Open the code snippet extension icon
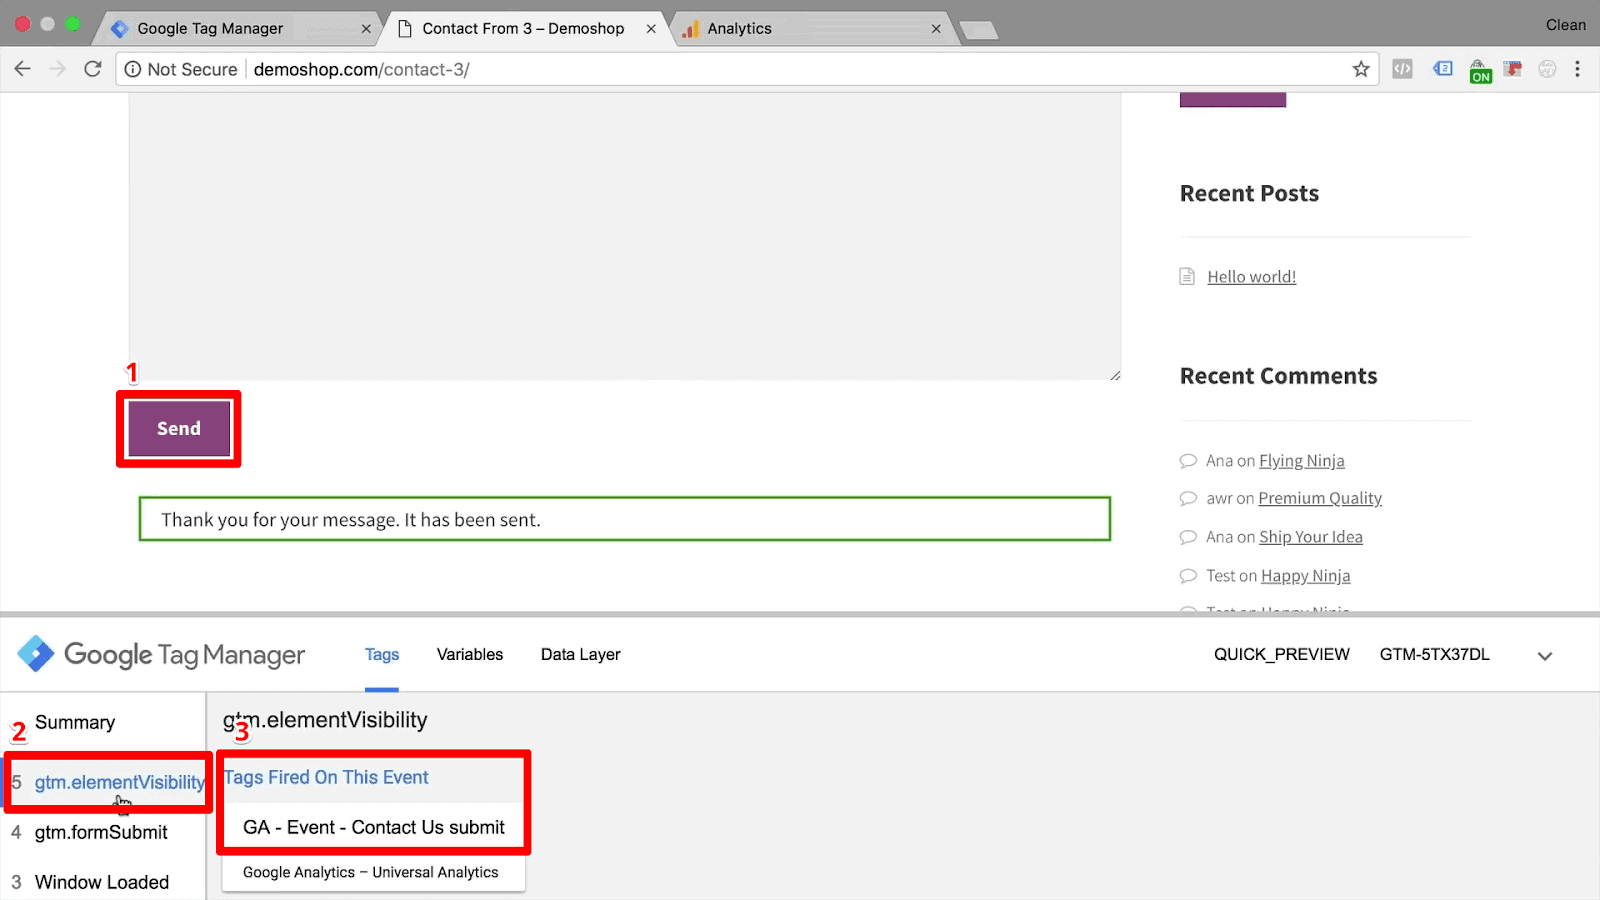1600x900 pixels. (1403, 69)
